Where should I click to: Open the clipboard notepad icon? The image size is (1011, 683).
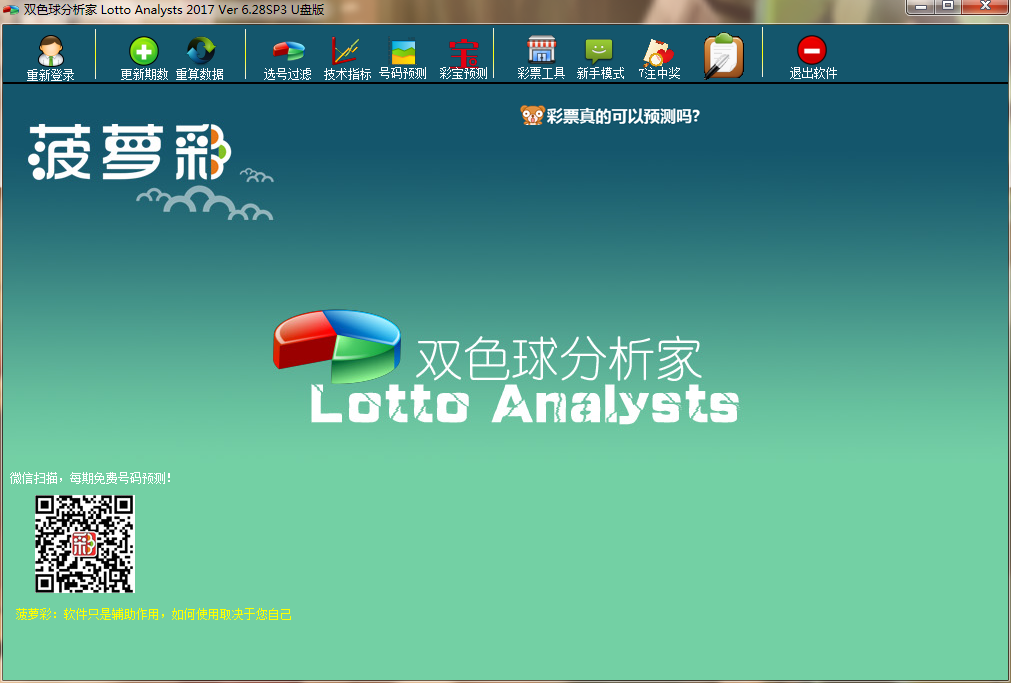(722, 56)
